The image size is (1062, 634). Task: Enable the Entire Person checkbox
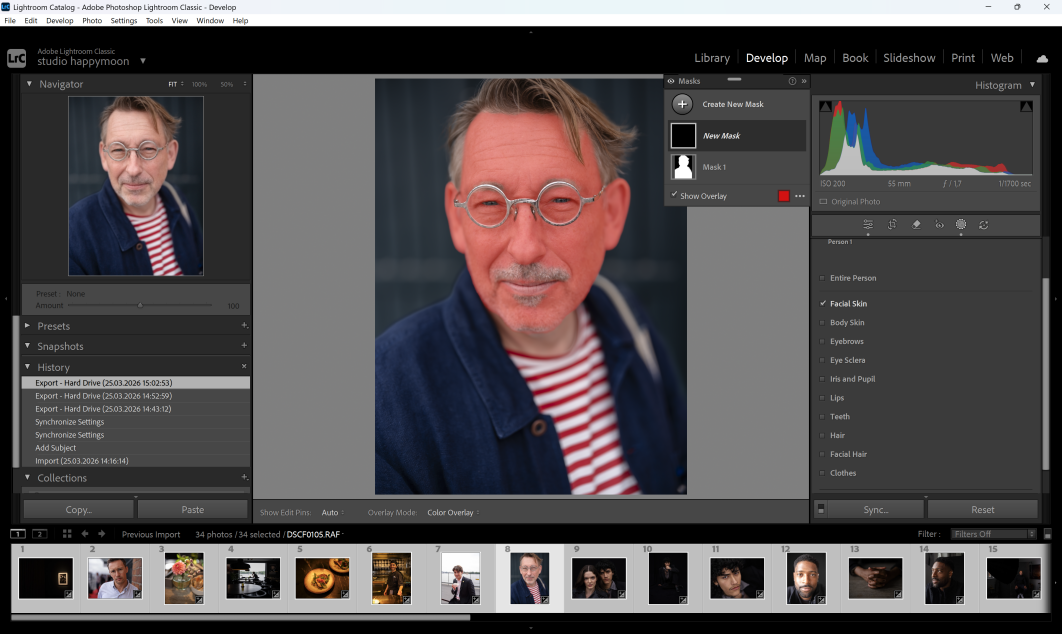[x=823, y=278]
